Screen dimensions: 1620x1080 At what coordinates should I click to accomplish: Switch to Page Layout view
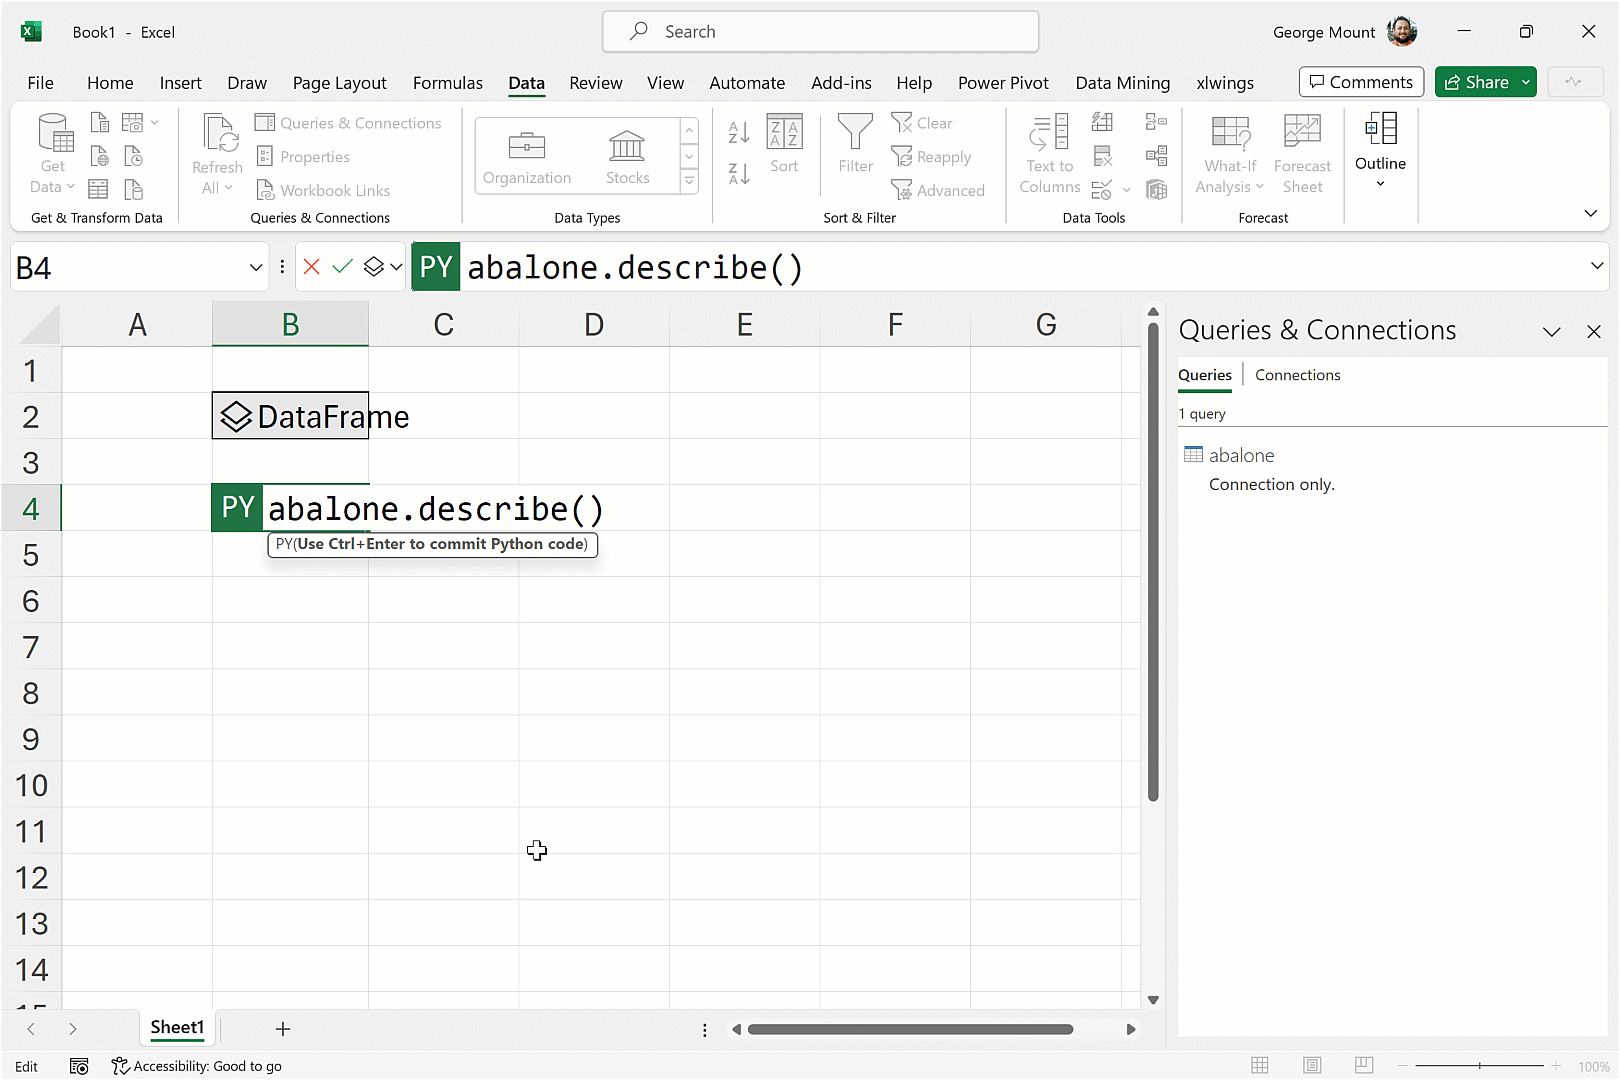(x=1312, y=1066)
